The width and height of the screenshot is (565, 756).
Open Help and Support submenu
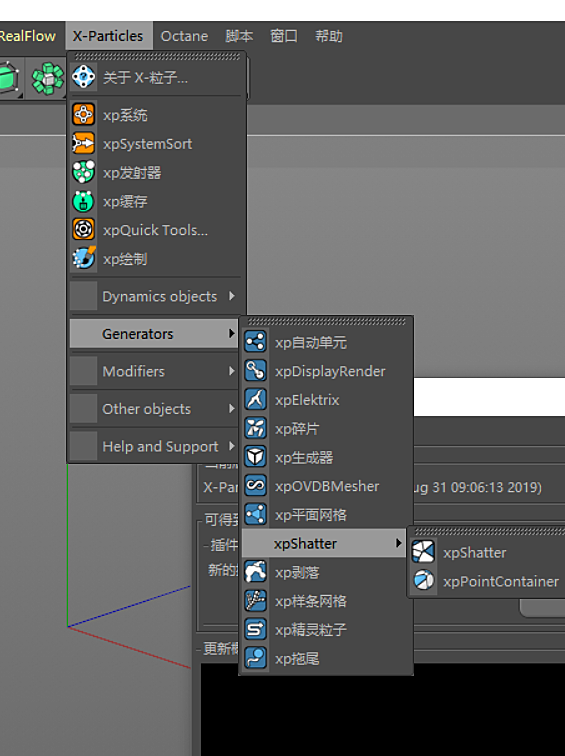154,446
